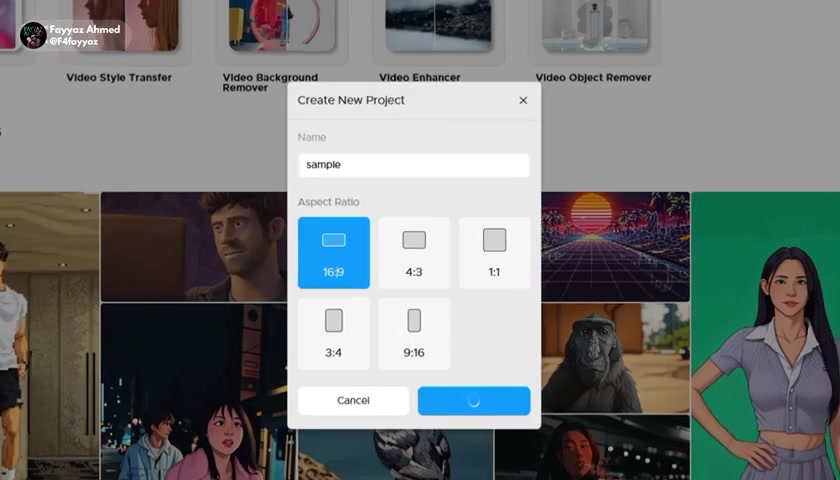Choose the 3:4 portrait aspect ratio
The width and height of the screenshot is (840, 480).
(334, 333)
